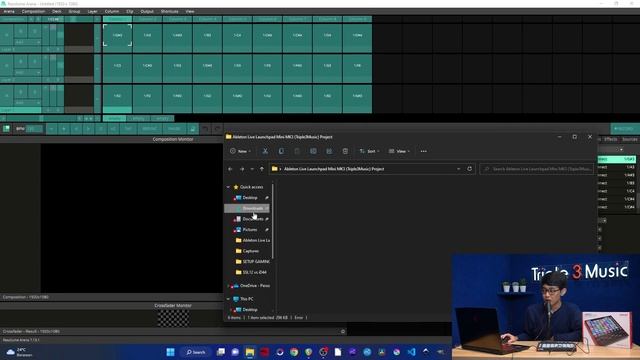Trigger first clip in the middle layer
This screenshot has height=360, width=640.
pyautogui.click(x=117, y=66)
